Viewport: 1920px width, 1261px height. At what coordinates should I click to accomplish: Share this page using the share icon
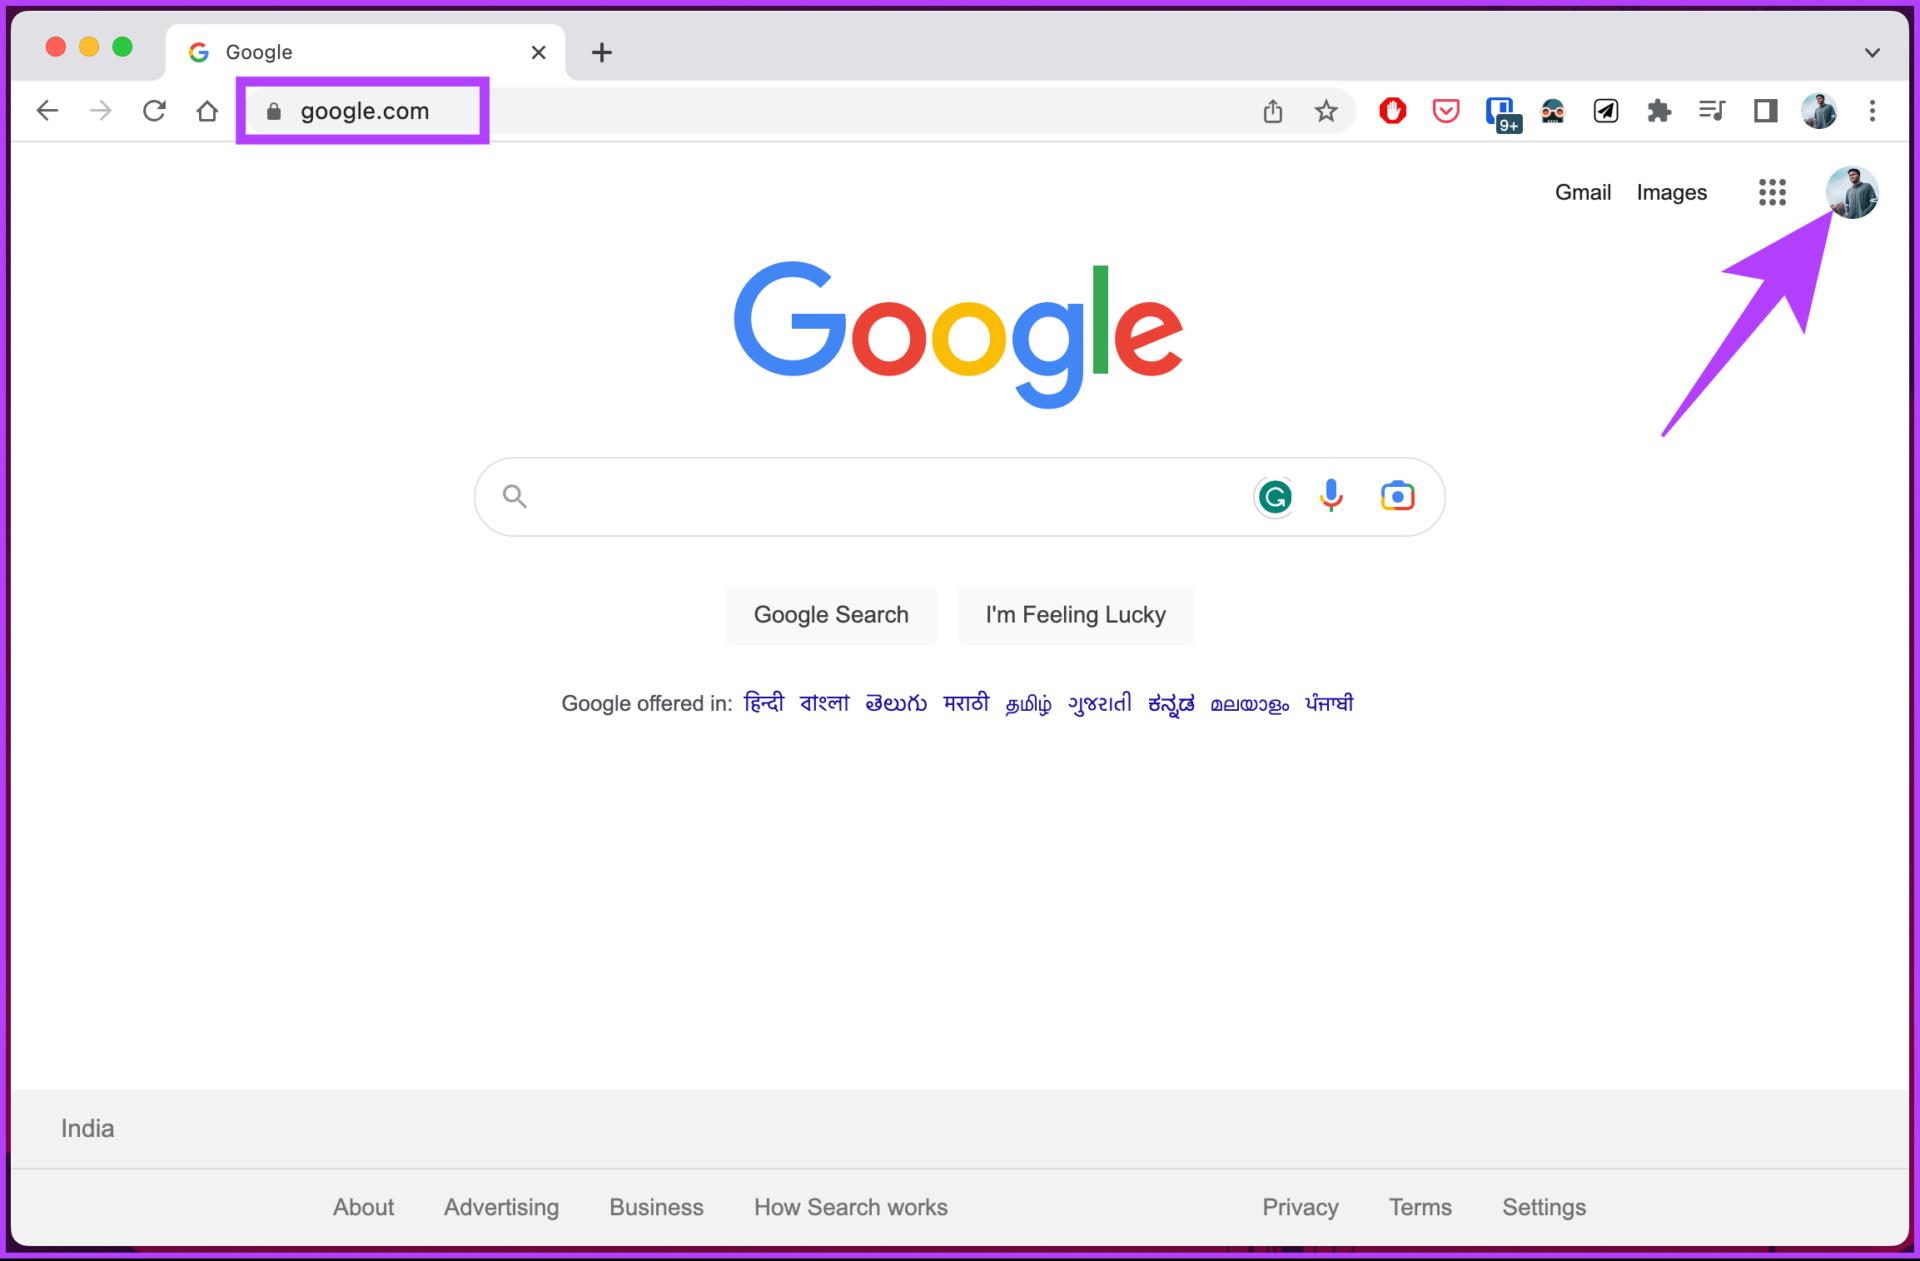coord(1272,110)
